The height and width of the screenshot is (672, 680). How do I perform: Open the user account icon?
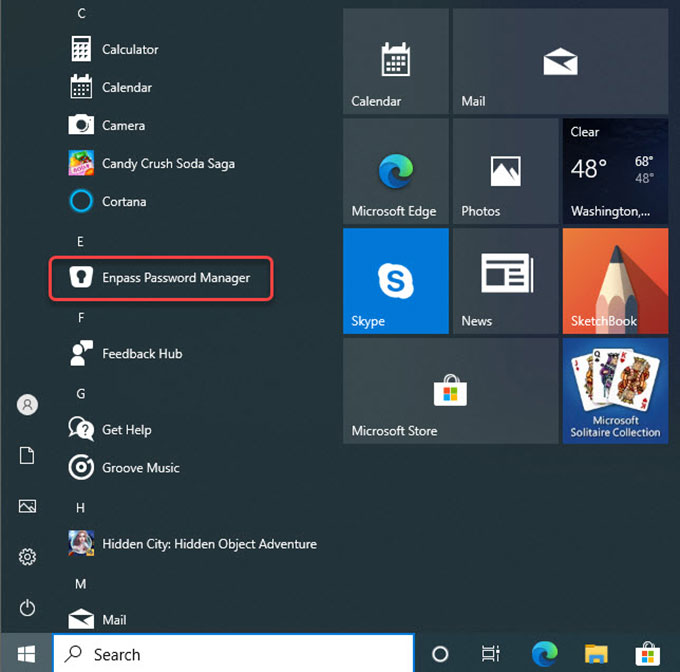pyautogui.click(x=27, y=405)
